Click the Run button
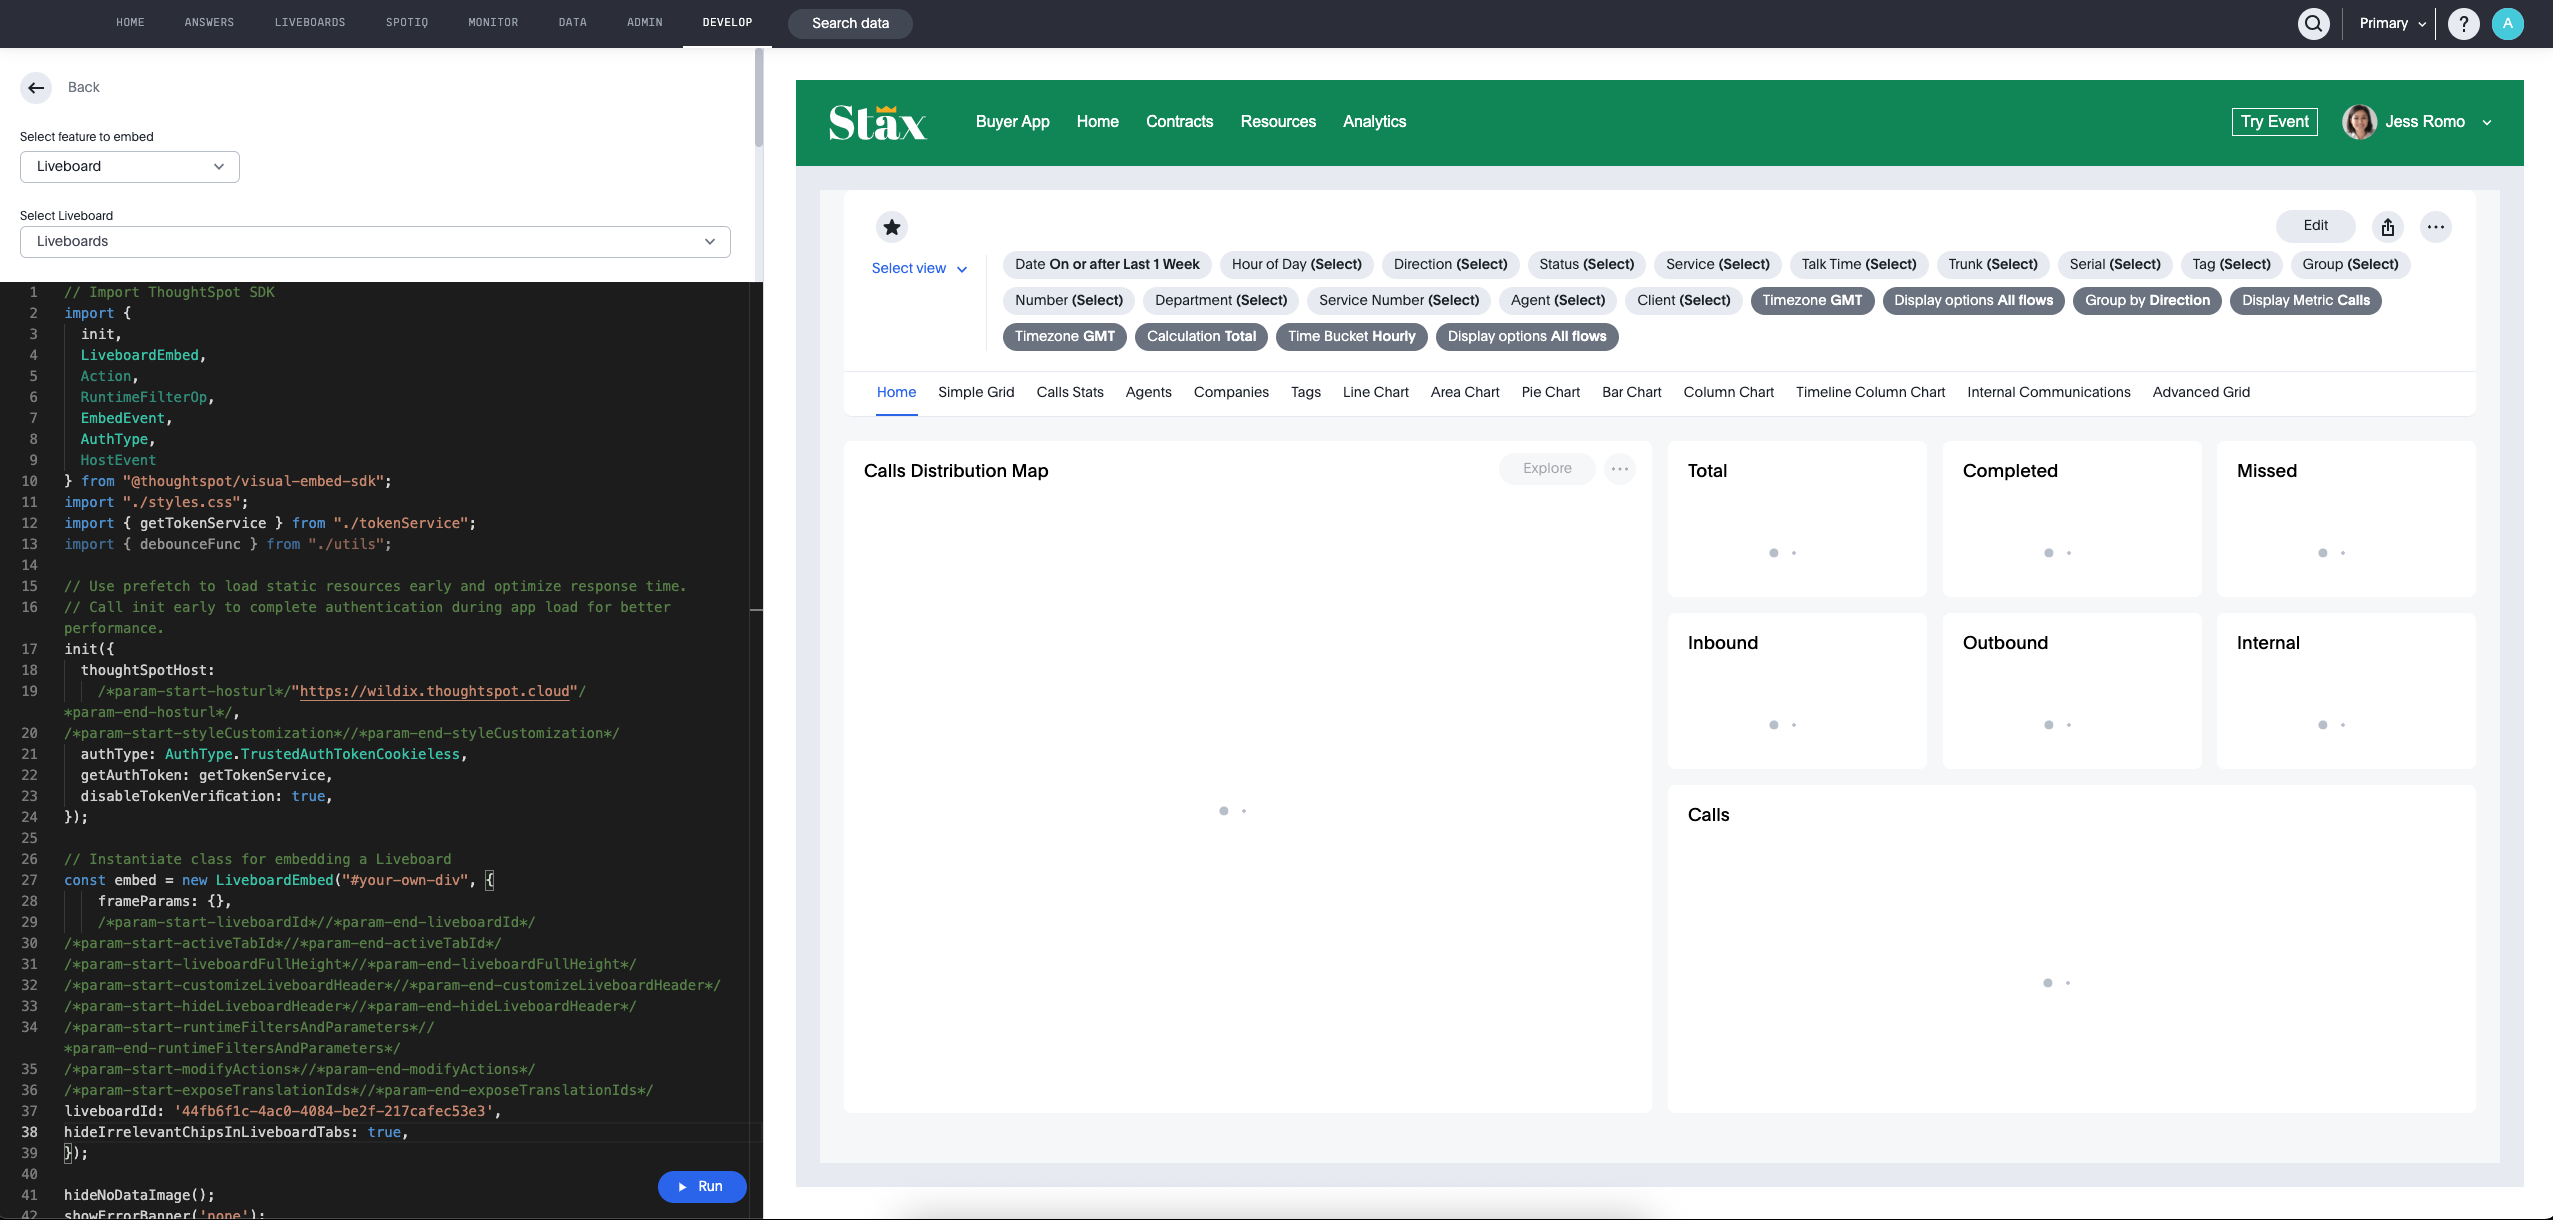This screenshot has height=1220, width=2553. [x=702, y=1187]
